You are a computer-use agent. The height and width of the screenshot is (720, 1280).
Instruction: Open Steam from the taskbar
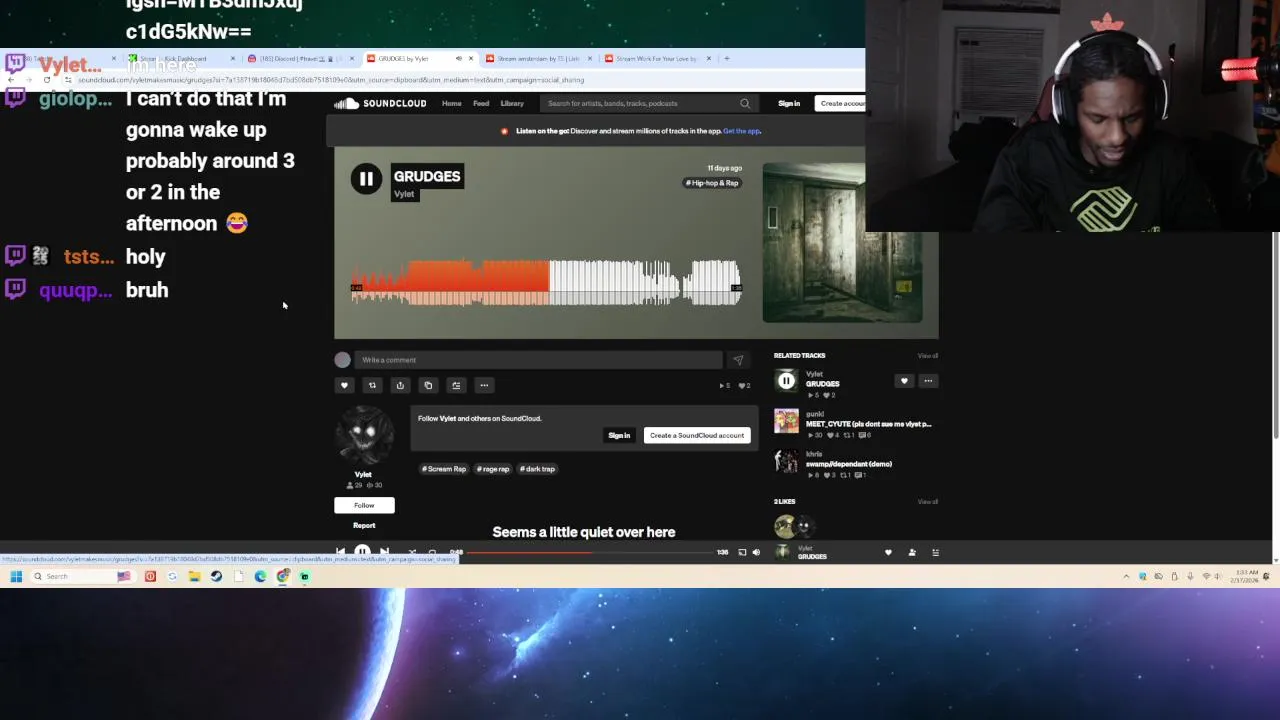coord(216,576)
